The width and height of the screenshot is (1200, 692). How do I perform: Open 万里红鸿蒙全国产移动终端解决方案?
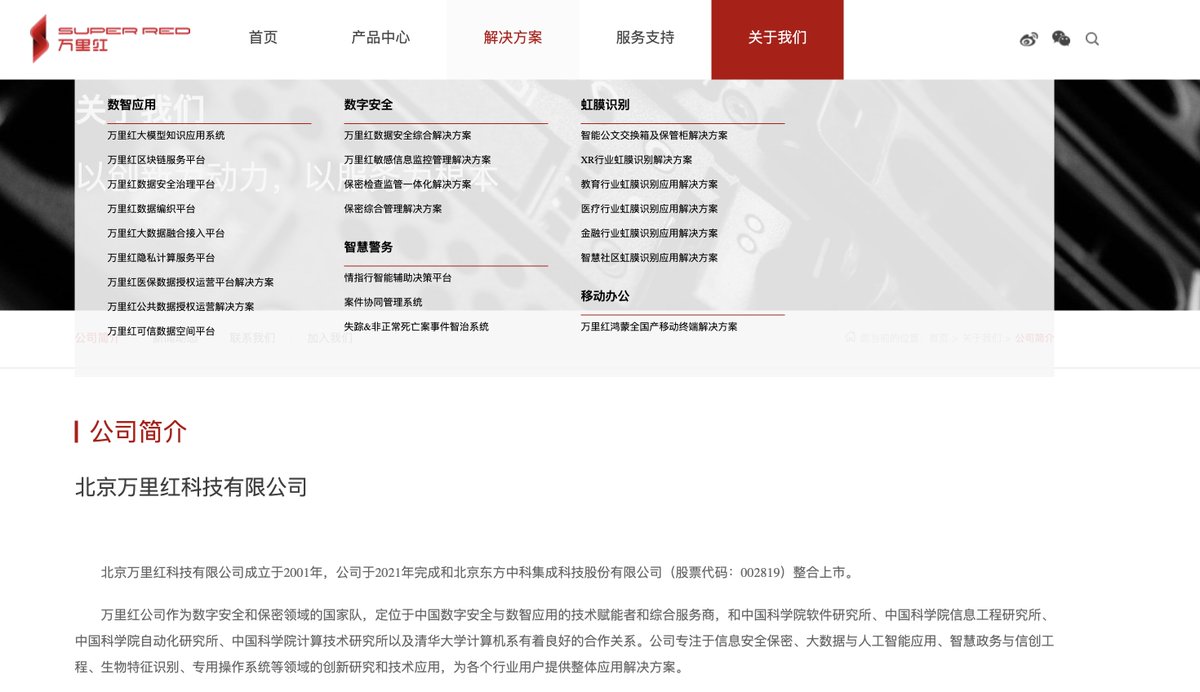[660, 327]
